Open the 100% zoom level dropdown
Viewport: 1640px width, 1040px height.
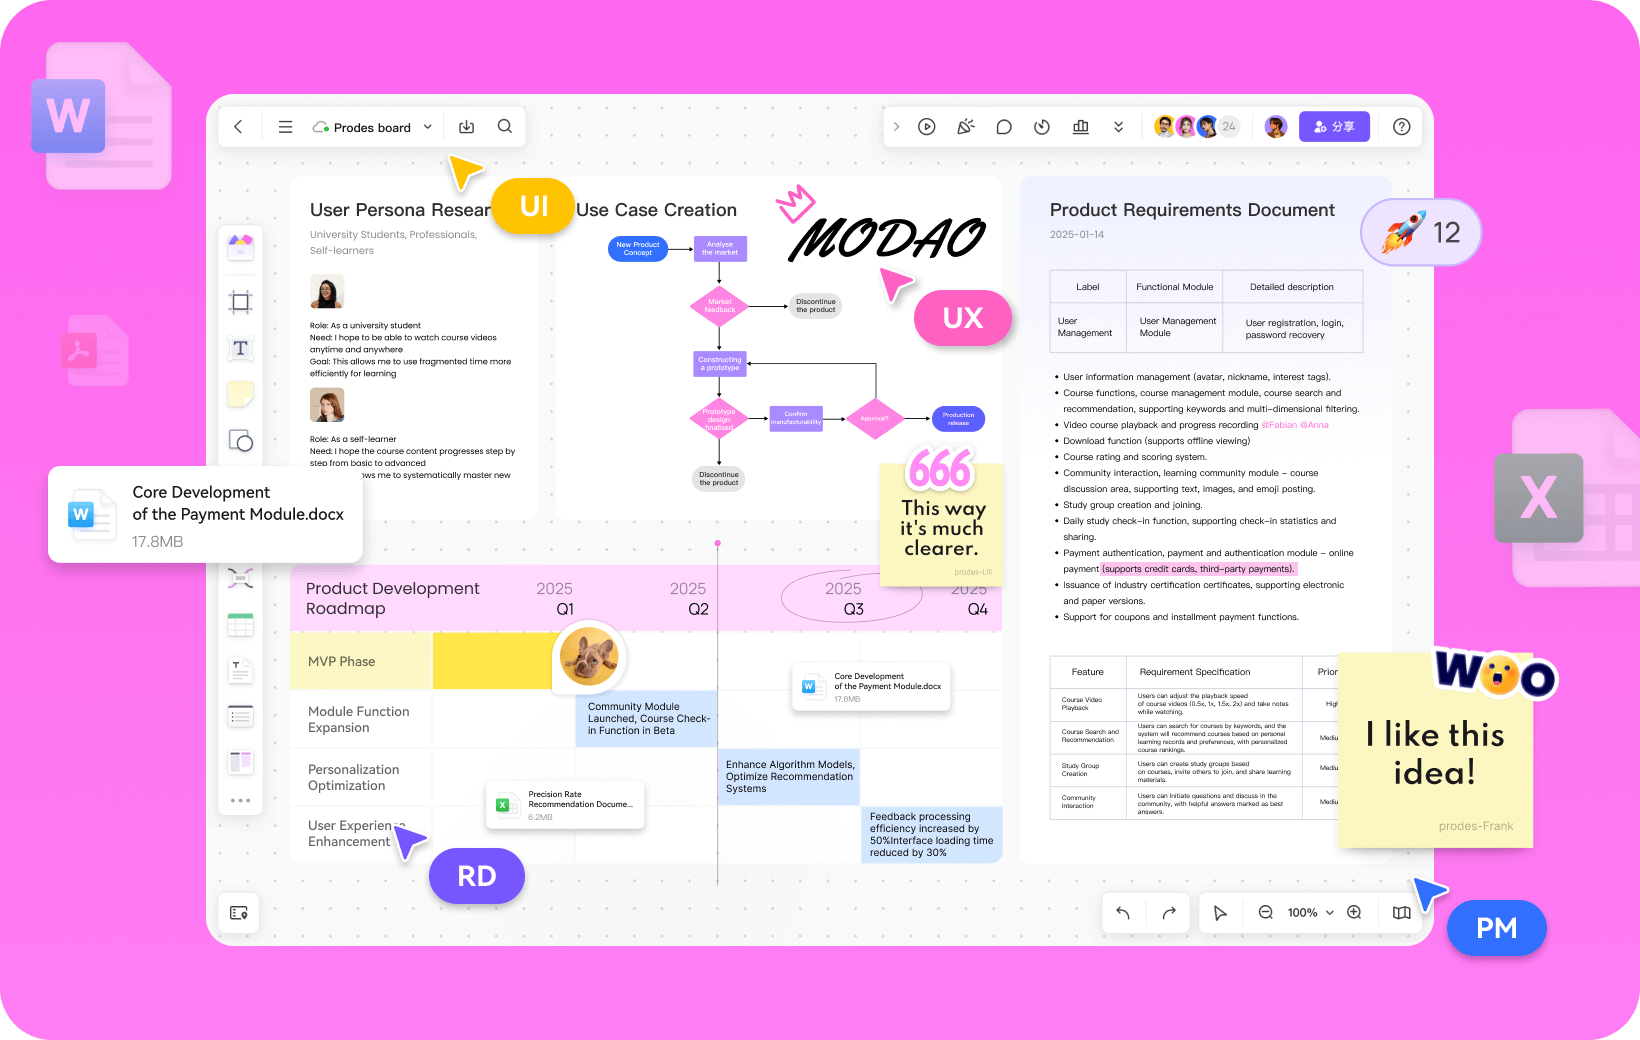(1310, 913)
